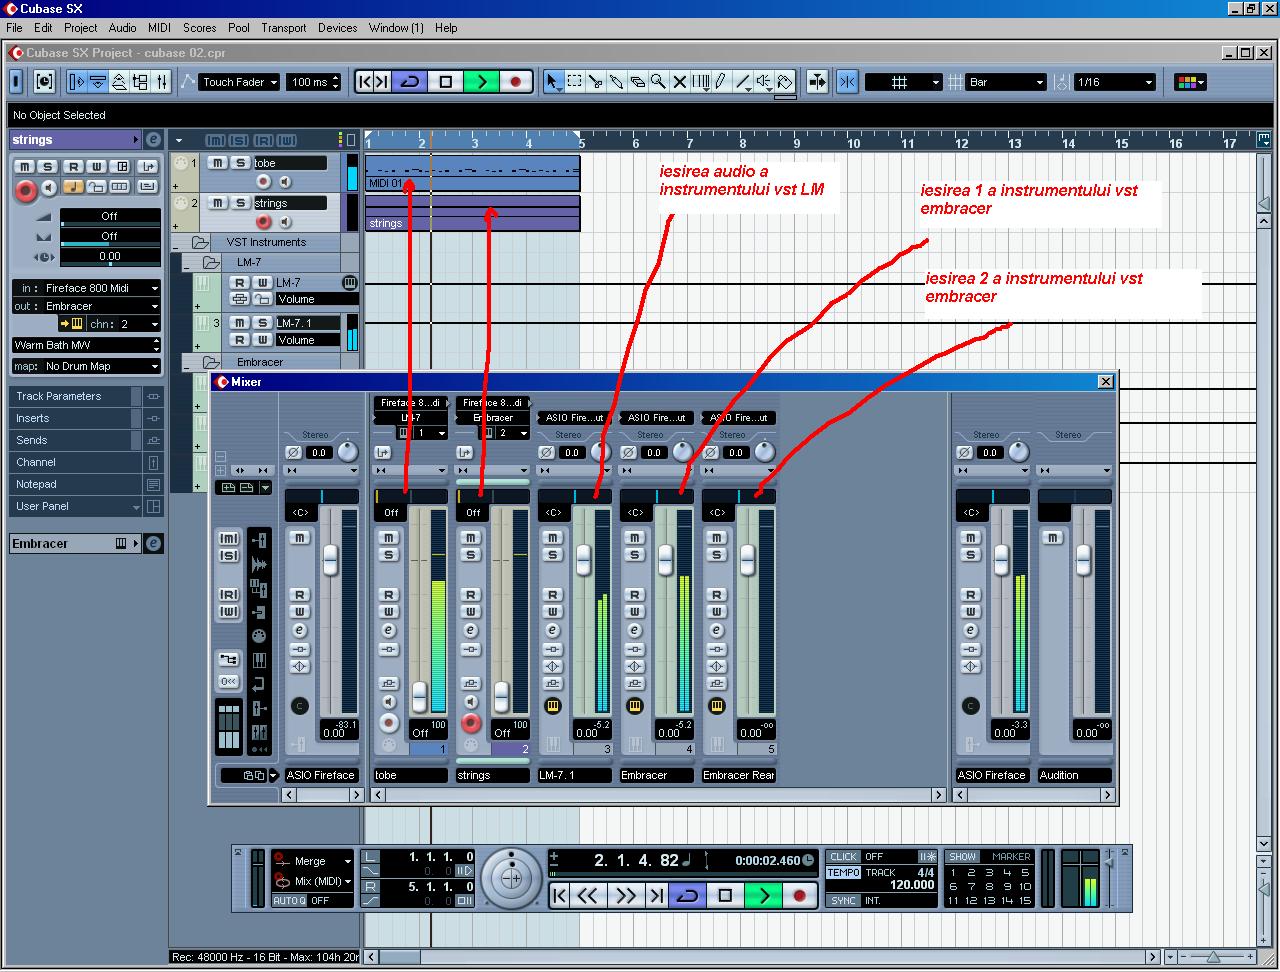Mute the tobe track

[x=217, y=163]
